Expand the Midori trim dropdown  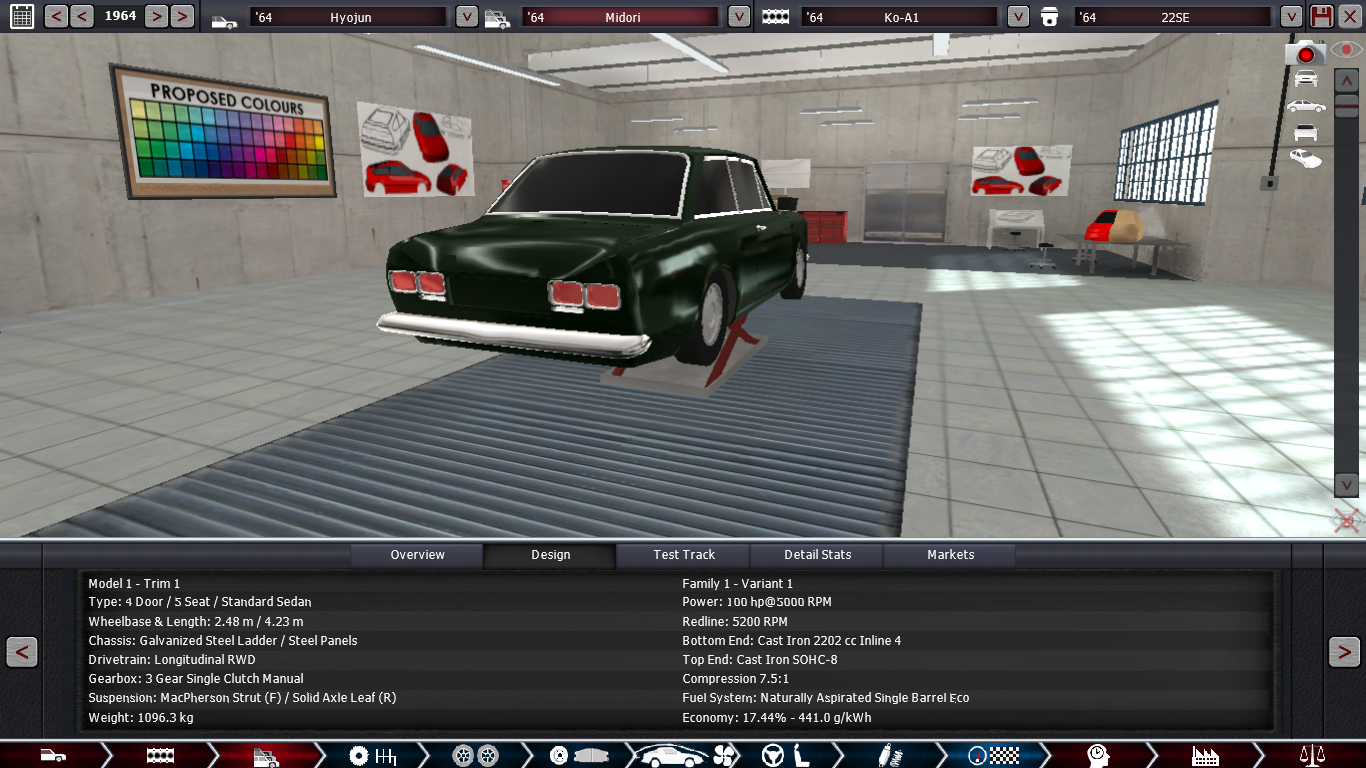click(738, 17)
